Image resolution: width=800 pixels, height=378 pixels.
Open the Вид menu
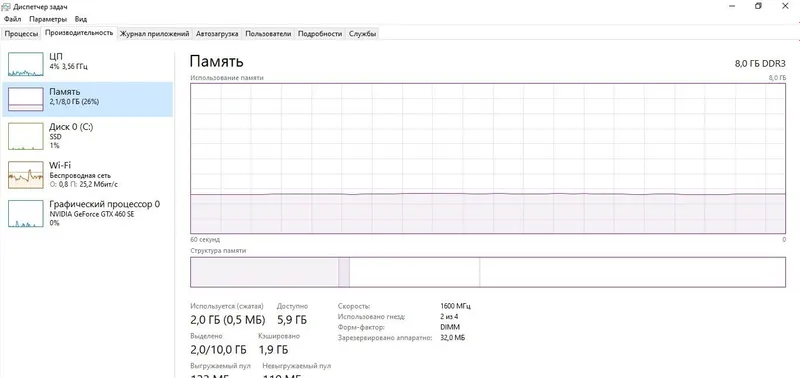tap(81, 19)
